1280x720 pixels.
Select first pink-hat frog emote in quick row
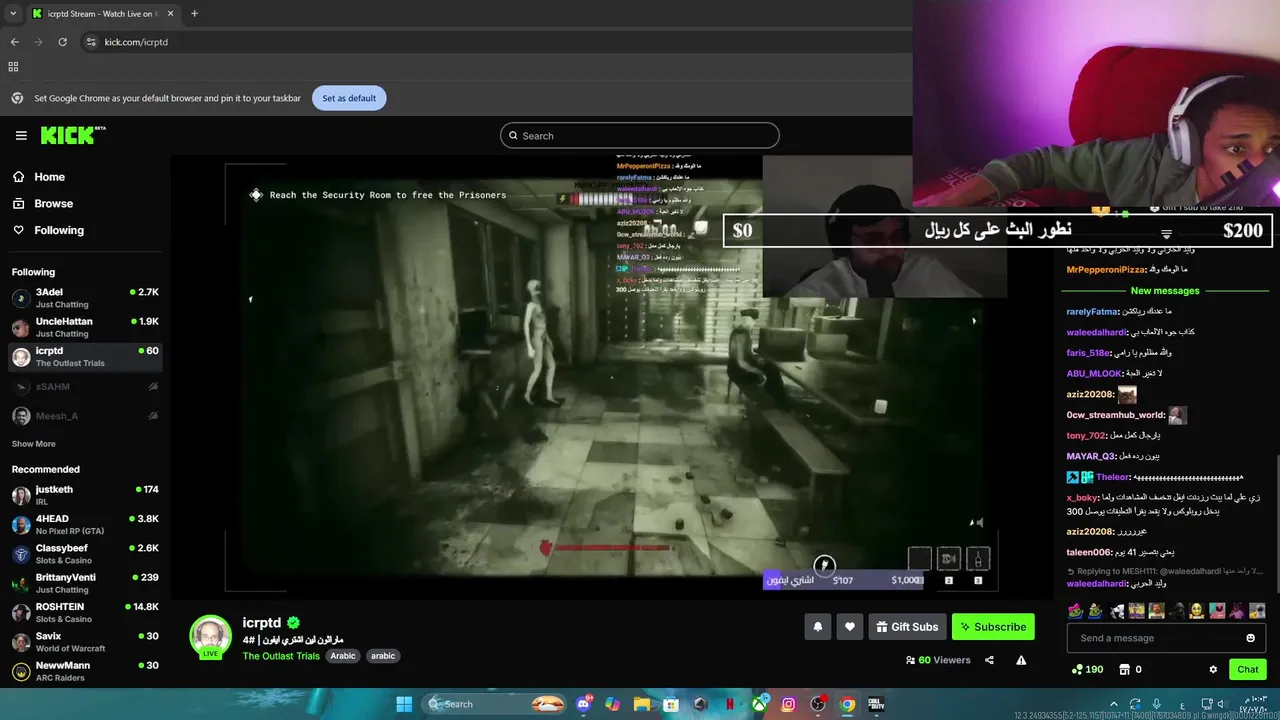coord(1075,610)
